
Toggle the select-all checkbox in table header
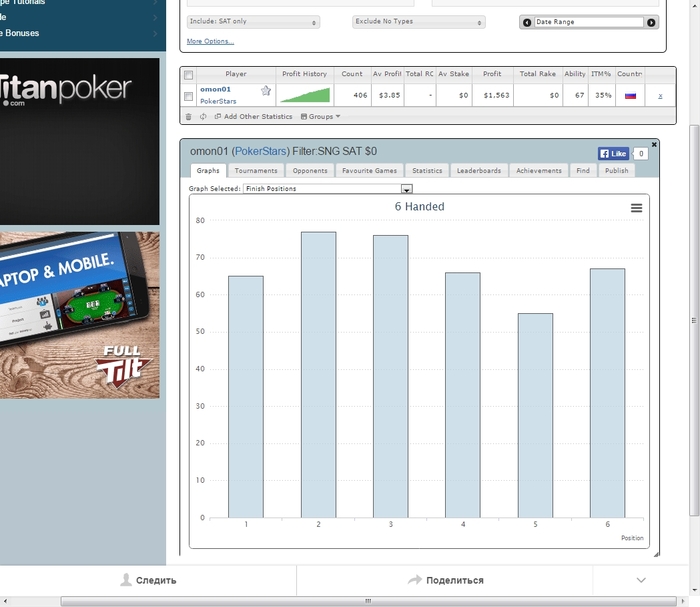[x=188, y=75]
